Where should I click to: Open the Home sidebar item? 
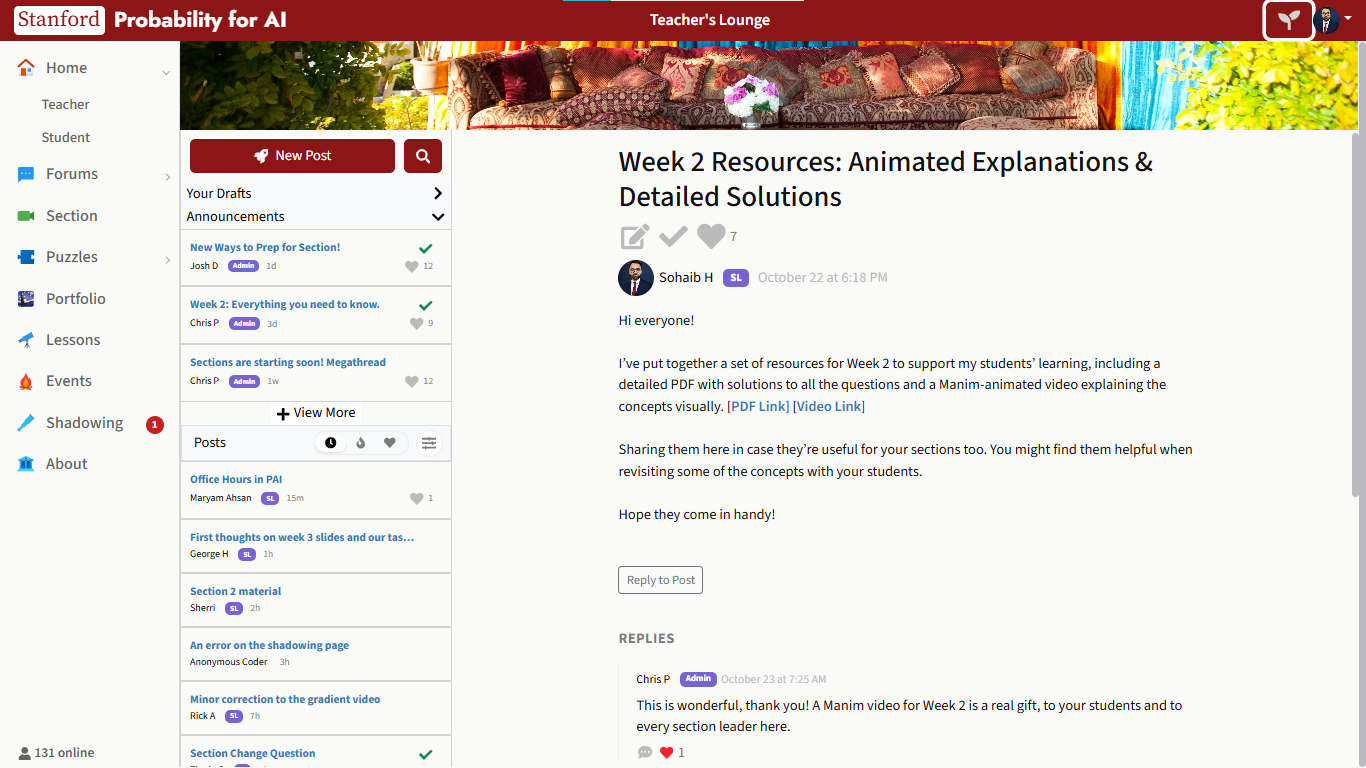click(66, 68)
